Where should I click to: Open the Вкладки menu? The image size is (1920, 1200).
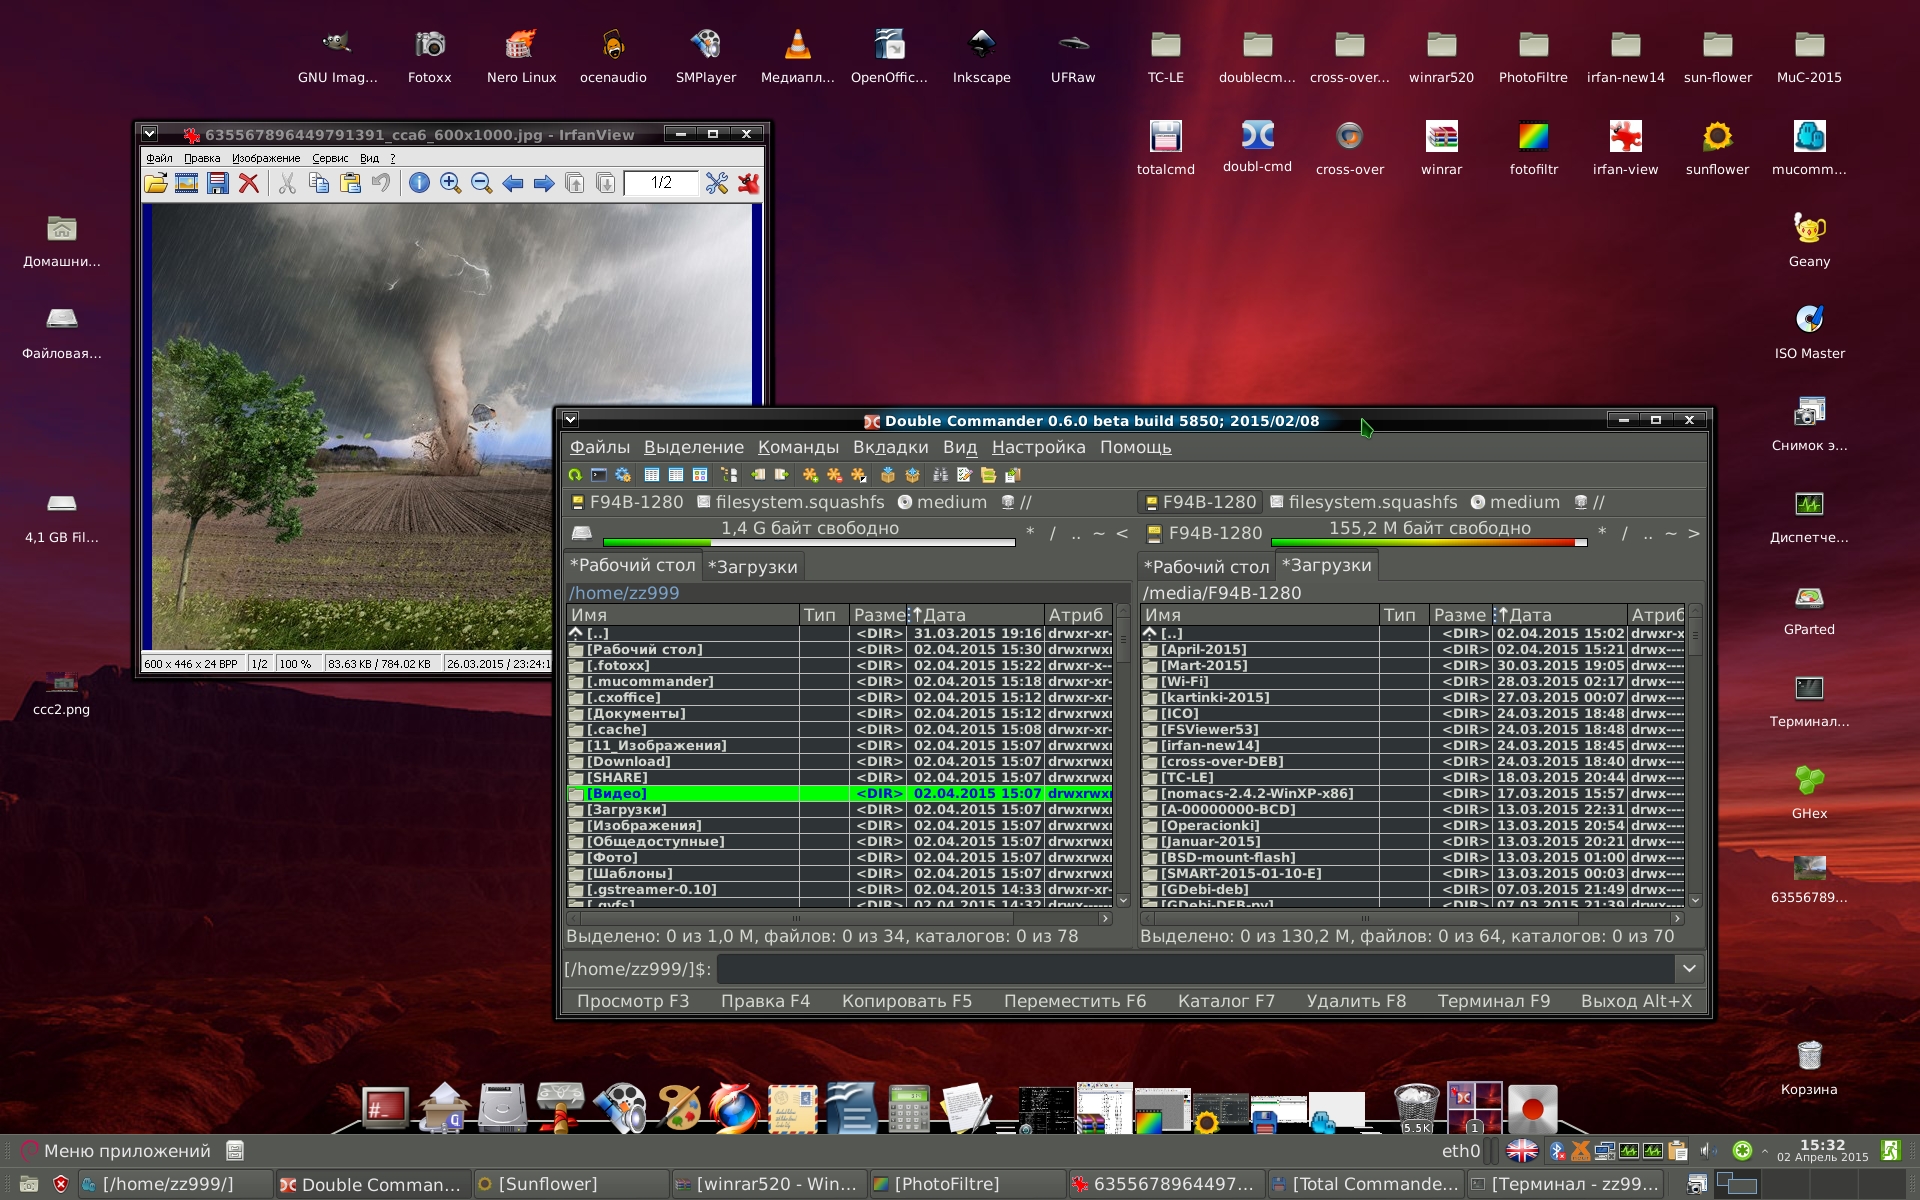click(x=890, y=447)
